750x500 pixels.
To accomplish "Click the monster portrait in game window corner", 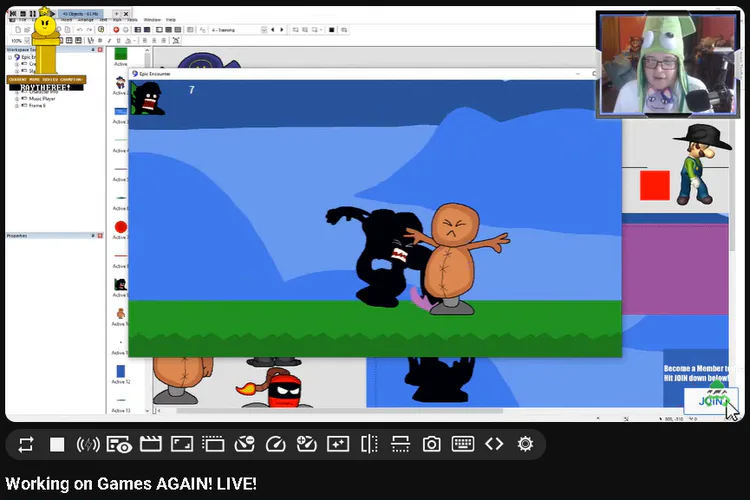I will pyautogui.click(x=148, y=99).
